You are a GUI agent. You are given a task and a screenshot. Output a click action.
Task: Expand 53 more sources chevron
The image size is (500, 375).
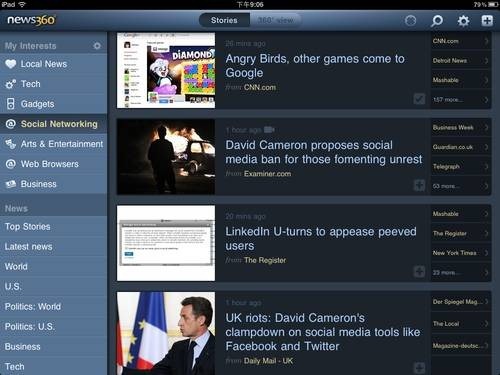(x=486, y=186)
